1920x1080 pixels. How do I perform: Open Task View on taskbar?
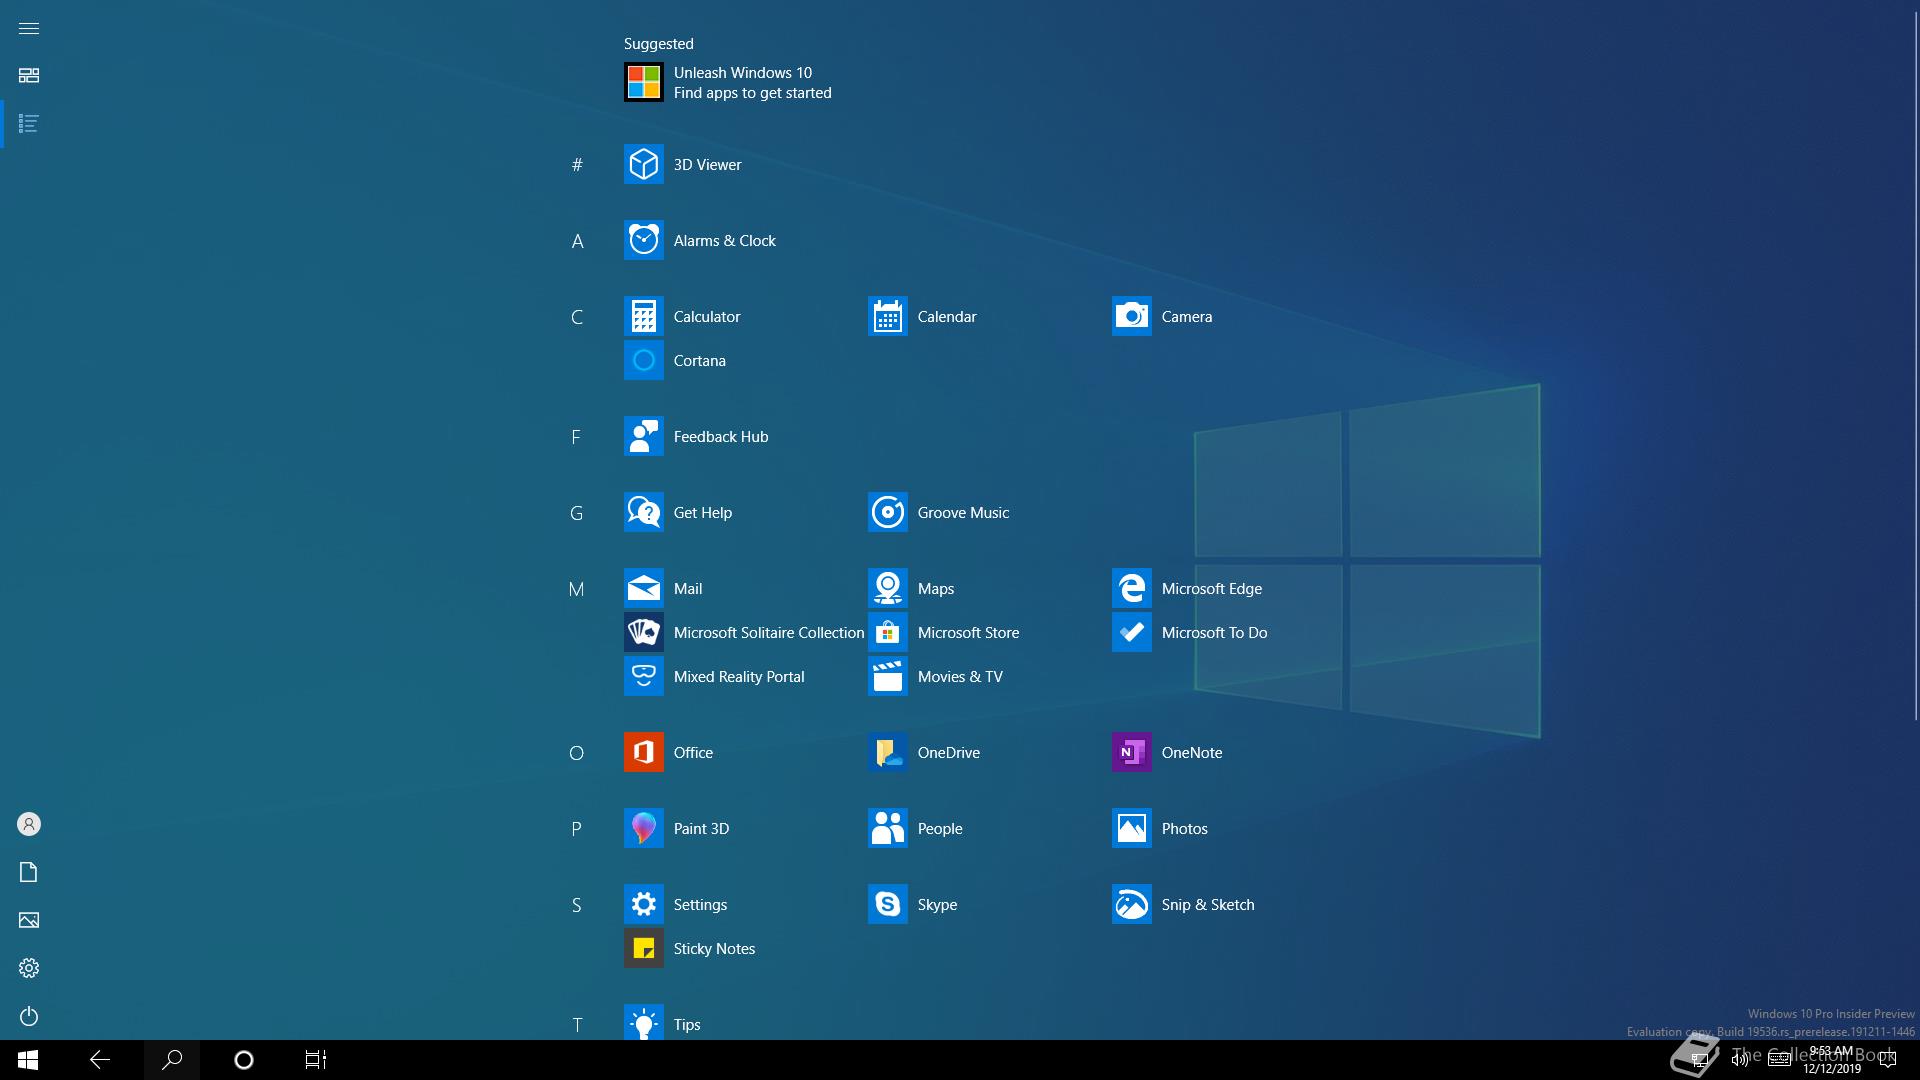coord(316,1060)
